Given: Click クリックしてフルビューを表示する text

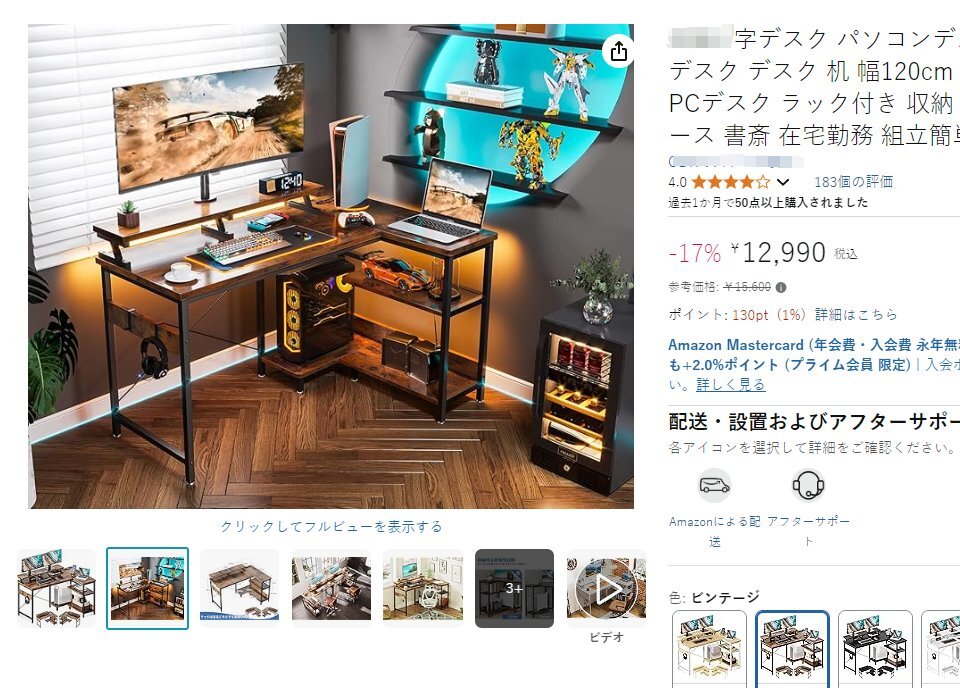Looking at the screenshot, I should tap(331, 526).
